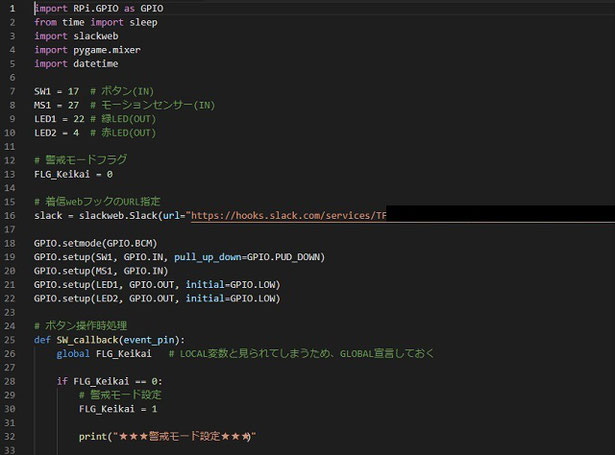Screen dimensions: 615x455
Task: Click the print statement on line 32
Action: tap(167, 436)
